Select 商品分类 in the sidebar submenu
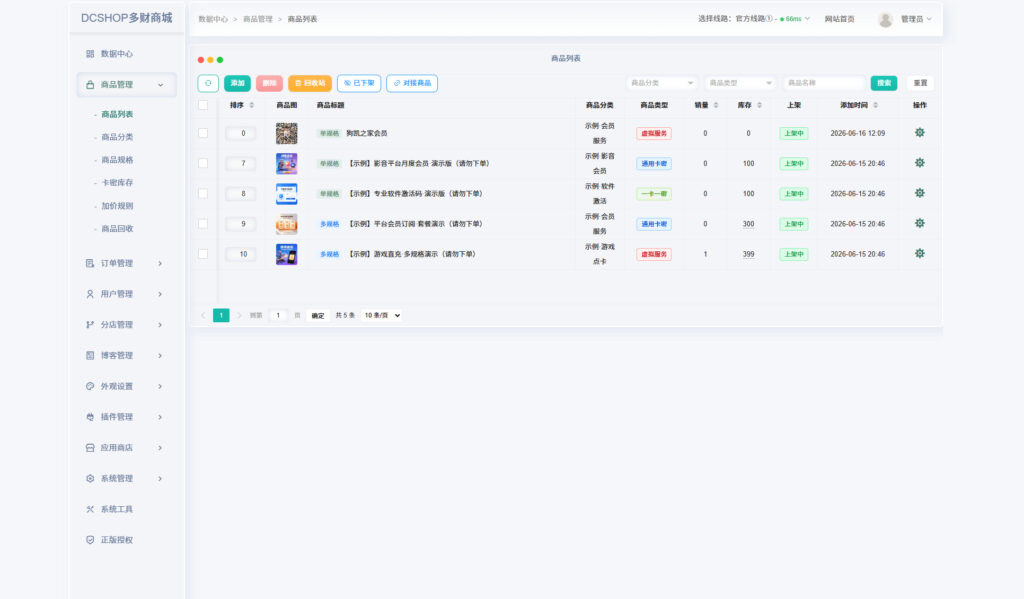 pyautogui.click(x=117, y=137)
